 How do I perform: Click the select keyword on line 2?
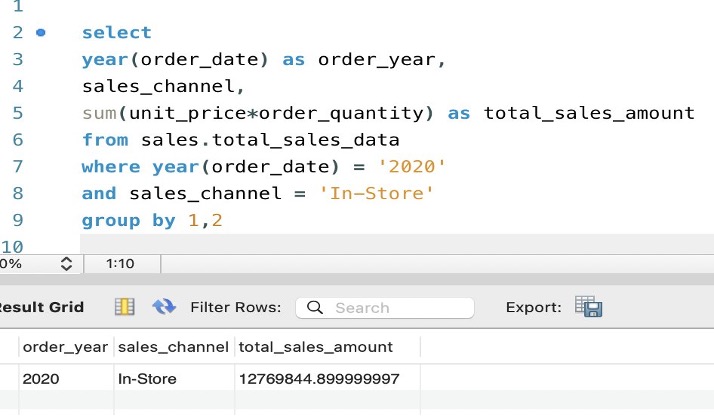(x=117, y=33)
